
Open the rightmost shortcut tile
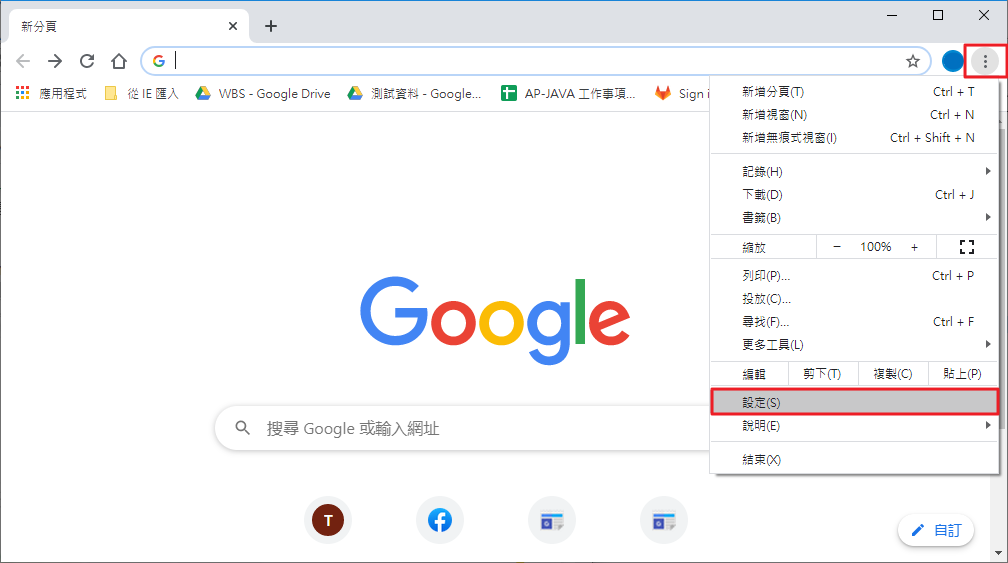664,520
